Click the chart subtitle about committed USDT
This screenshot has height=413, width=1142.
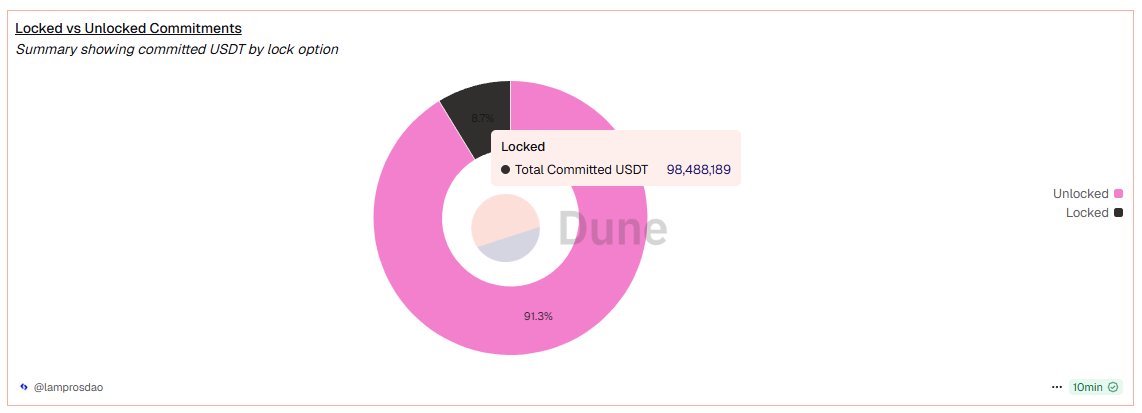tap(177, 49)
